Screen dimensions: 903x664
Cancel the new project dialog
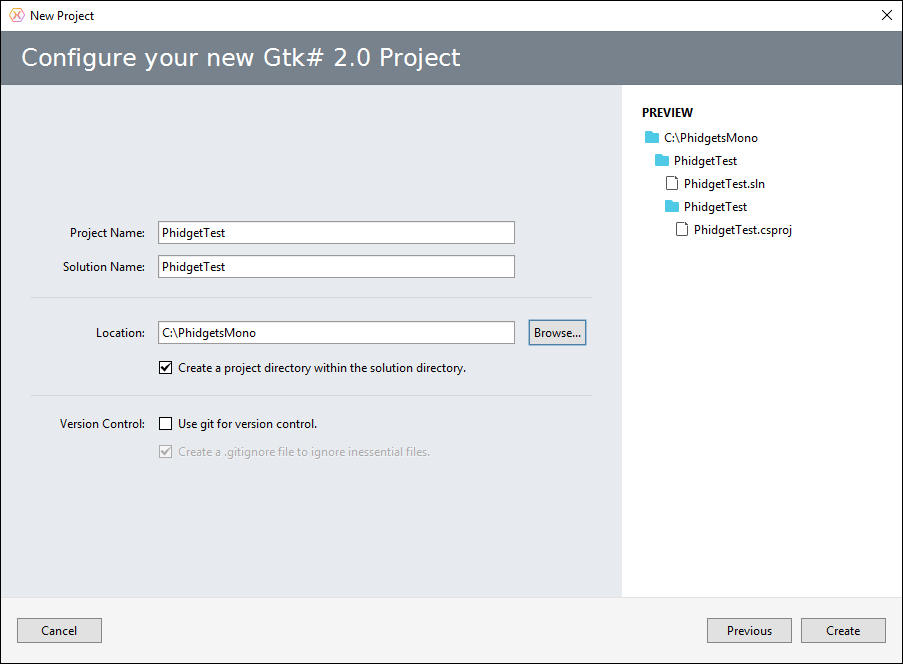[59, 631]
